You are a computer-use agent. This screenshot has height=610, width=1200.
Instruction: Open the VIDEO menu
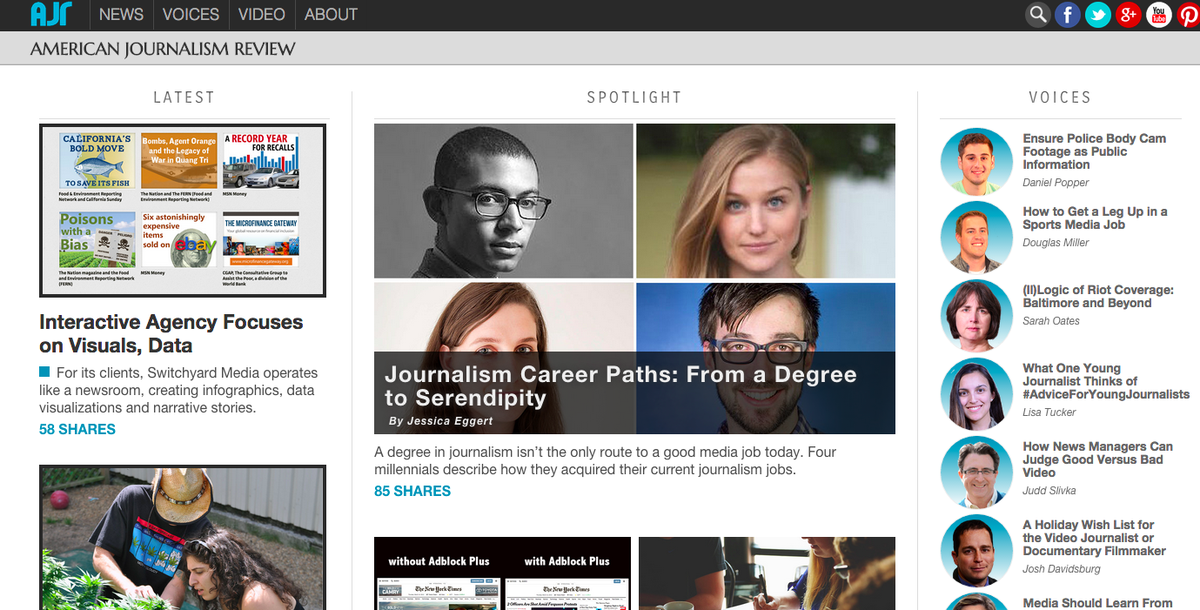click(x=262, y=14)
